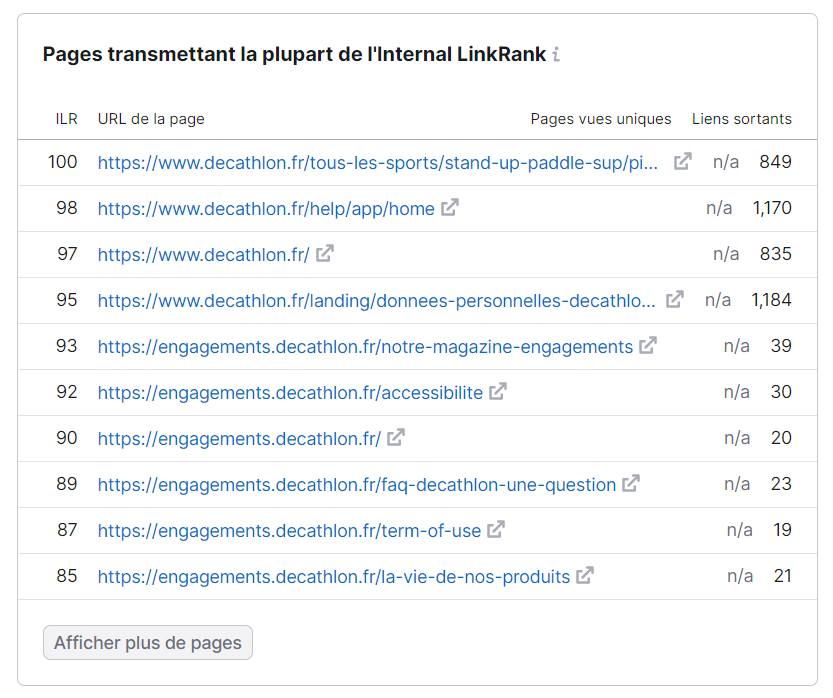Open external link icon beside the accessibilite page
The width and height of the screenshot is (833, 698).
point(497,392)
